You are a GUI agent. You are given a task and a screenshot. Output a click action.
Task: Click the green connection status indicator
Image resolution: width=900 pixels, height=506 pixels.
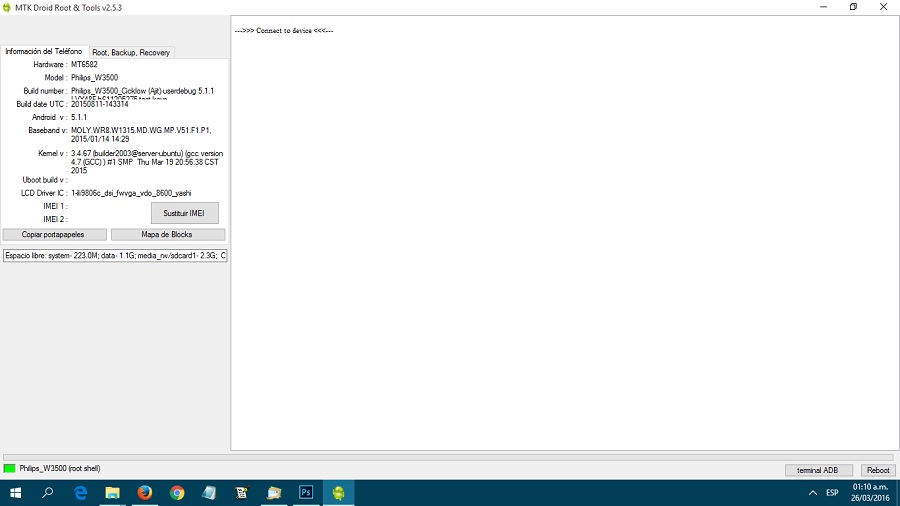pos(9,468)
